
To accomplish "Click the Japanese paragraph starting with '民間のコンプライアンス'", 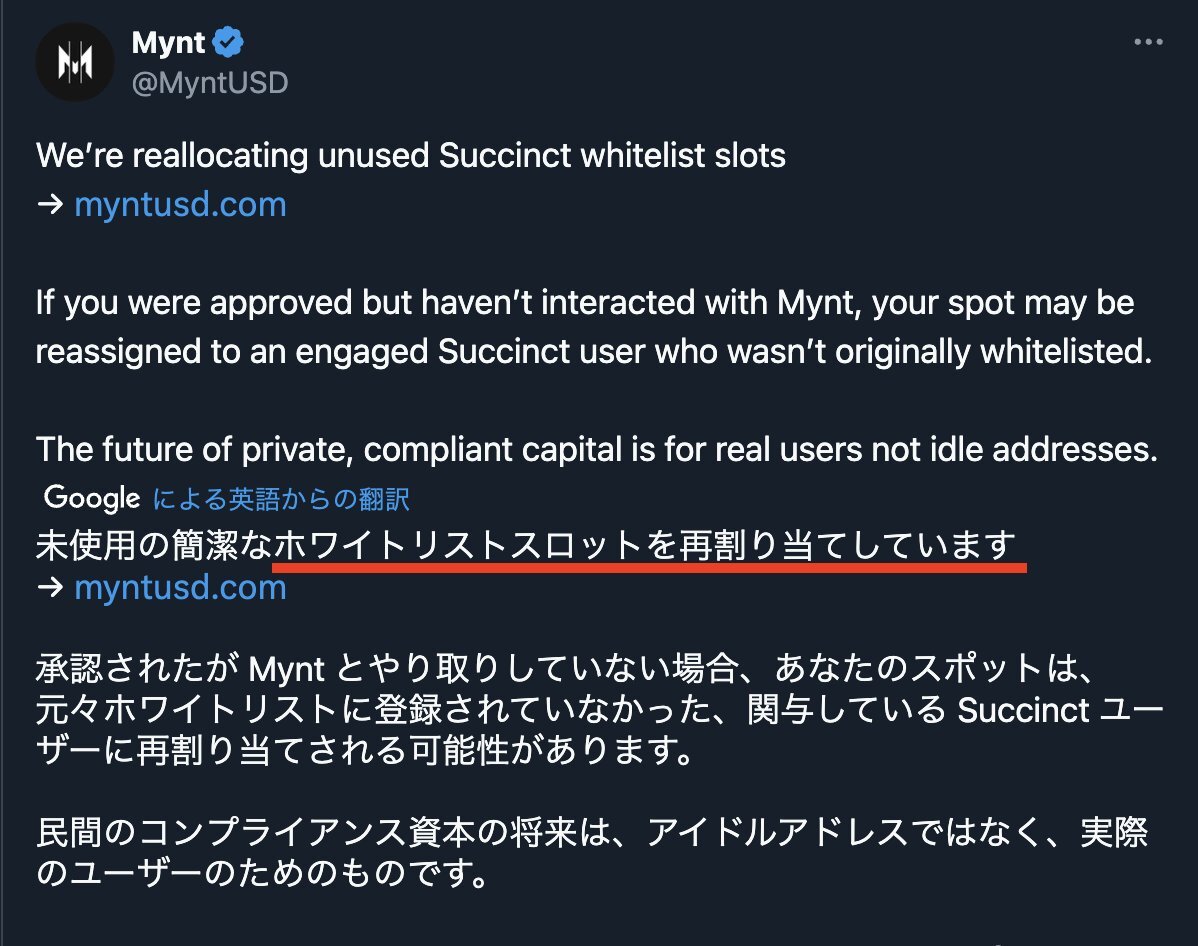I will 592,852.
